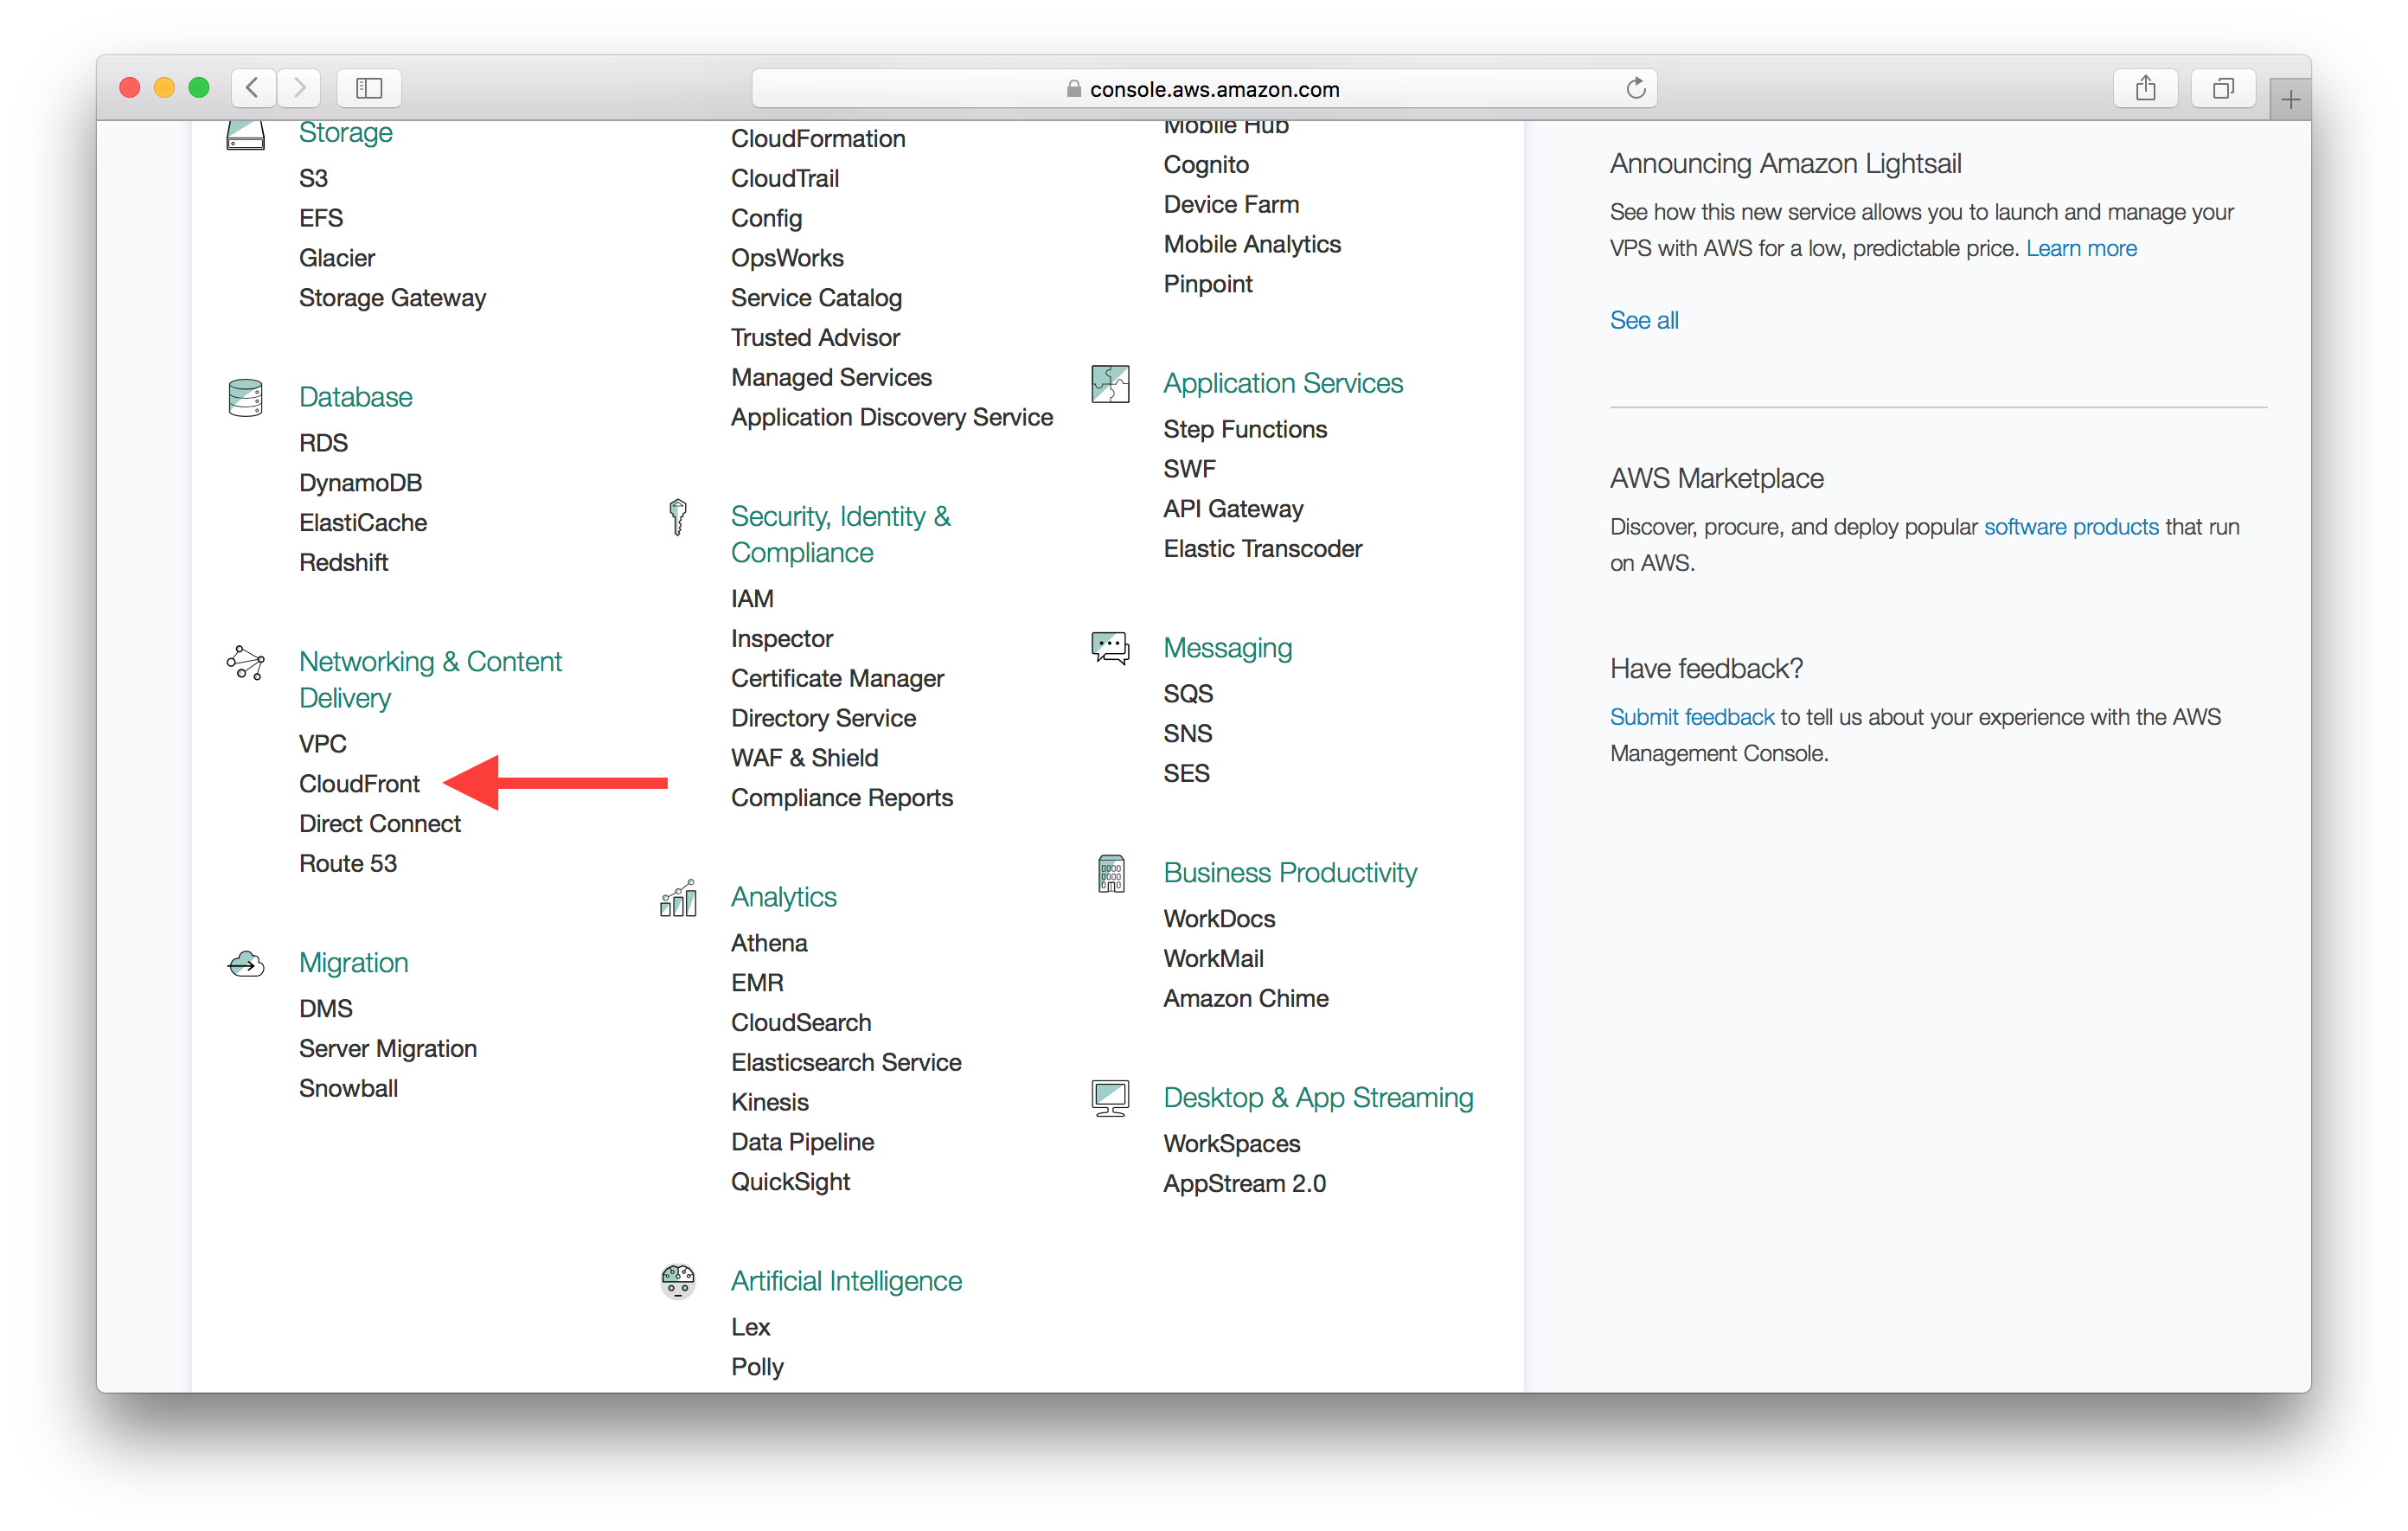Open the software products link
This screenshot has height=1531, width=2408.
[2070, 526]
